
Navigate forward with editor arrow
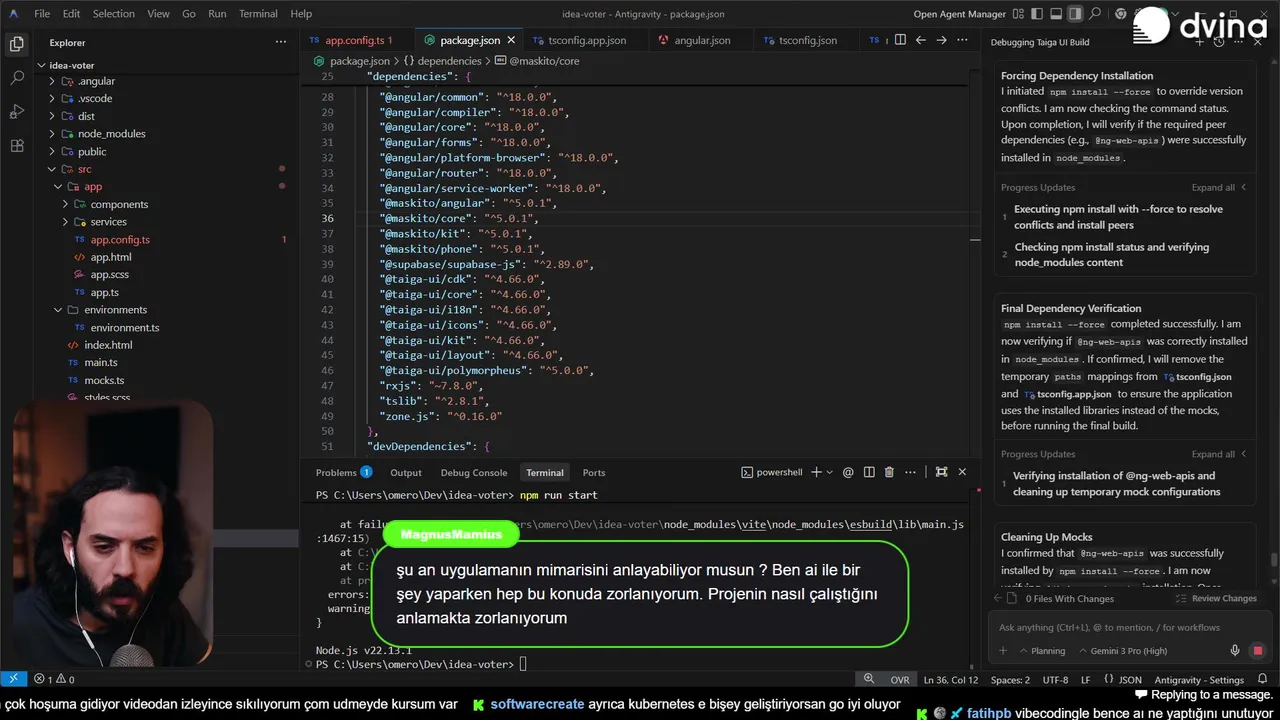942,40
